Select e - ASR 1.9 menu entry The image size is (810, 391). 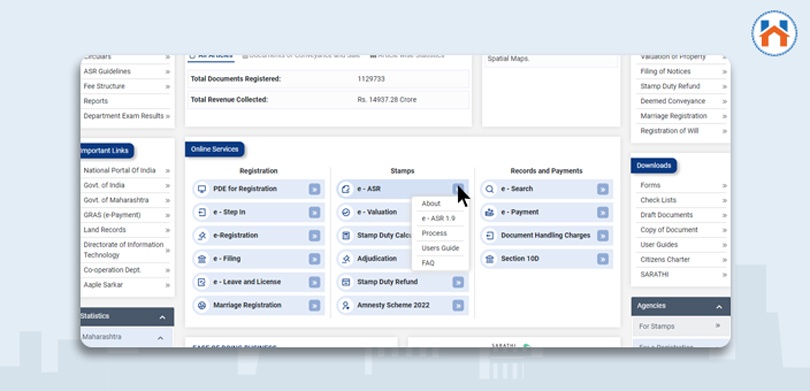coord(439,218)
